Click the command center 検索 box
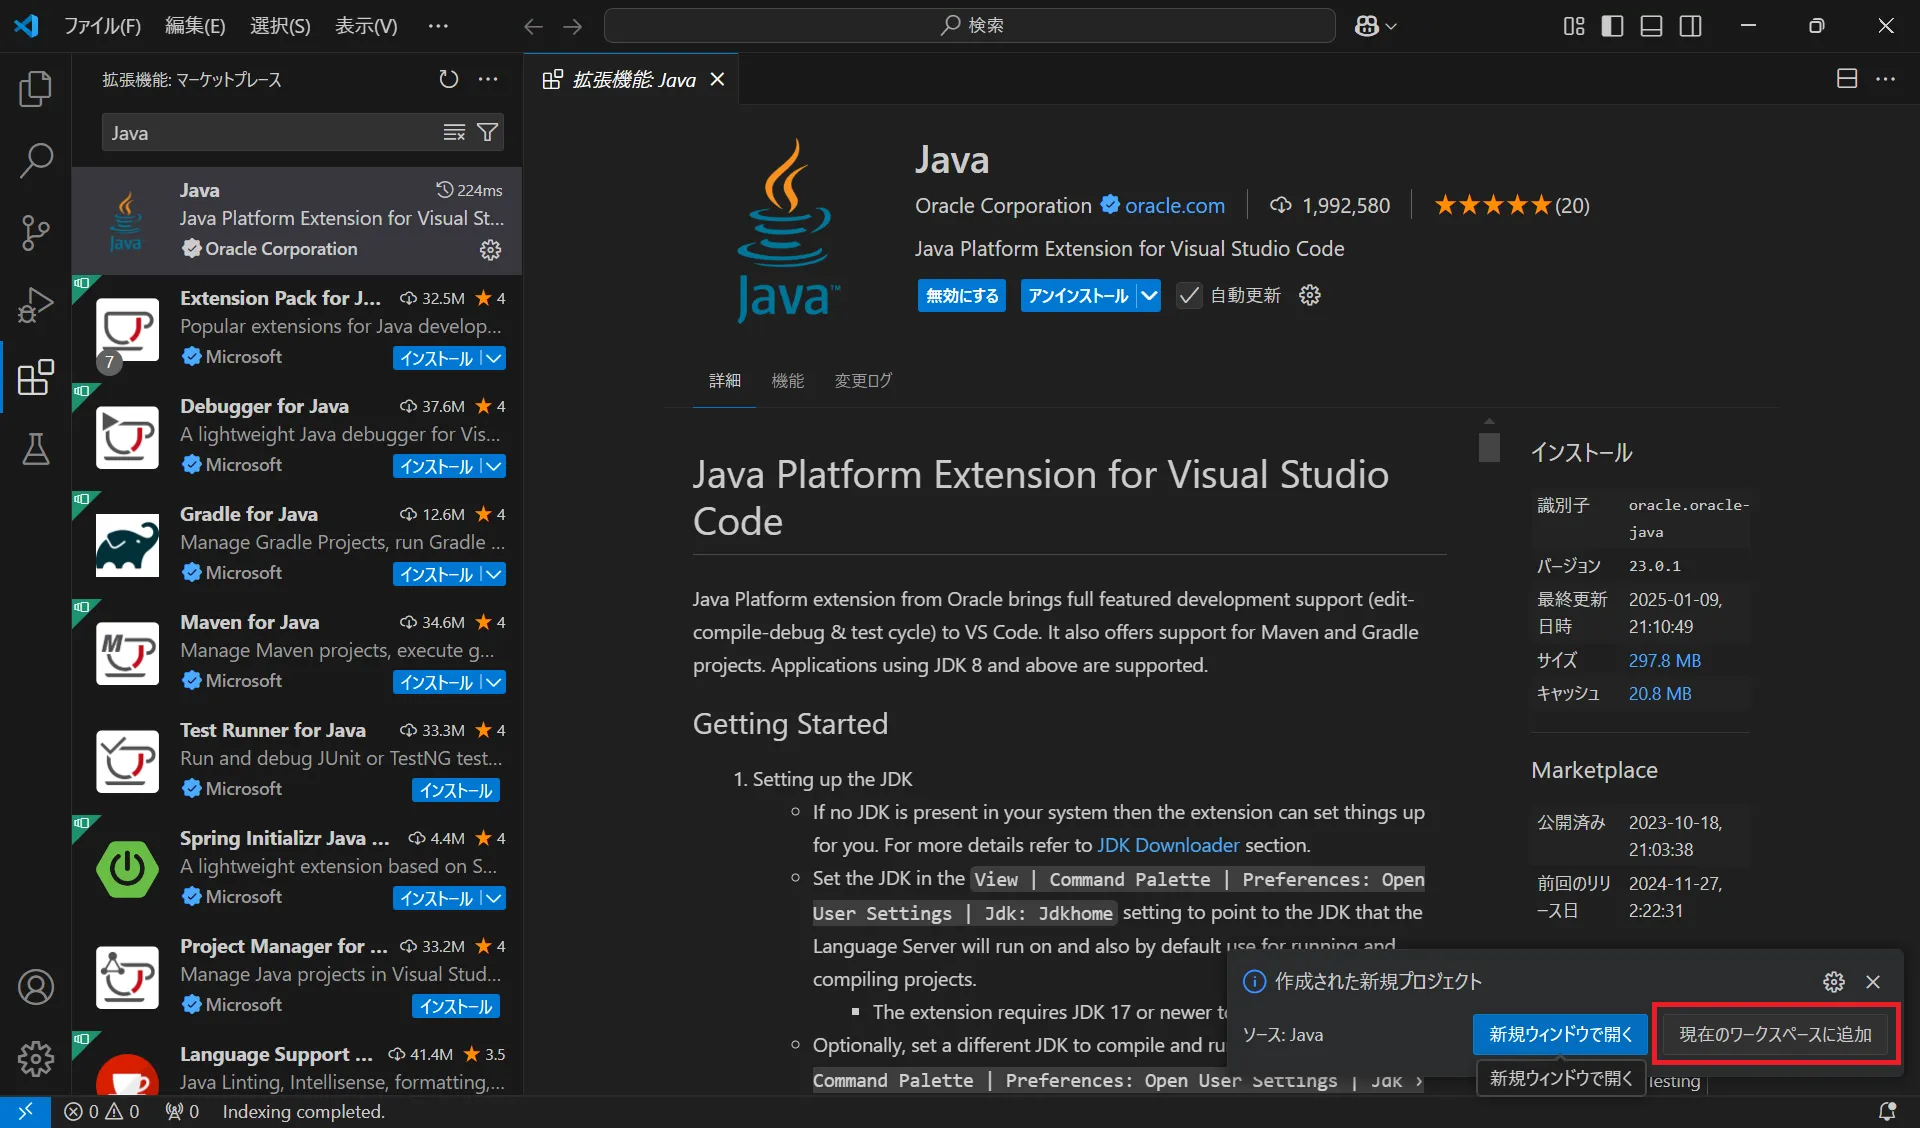This screenshot has width=1920, height=1128. point(970,26)
